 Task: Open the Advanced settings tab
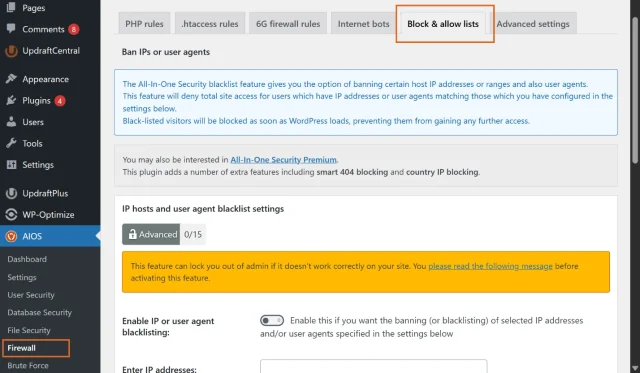(533, 23)
